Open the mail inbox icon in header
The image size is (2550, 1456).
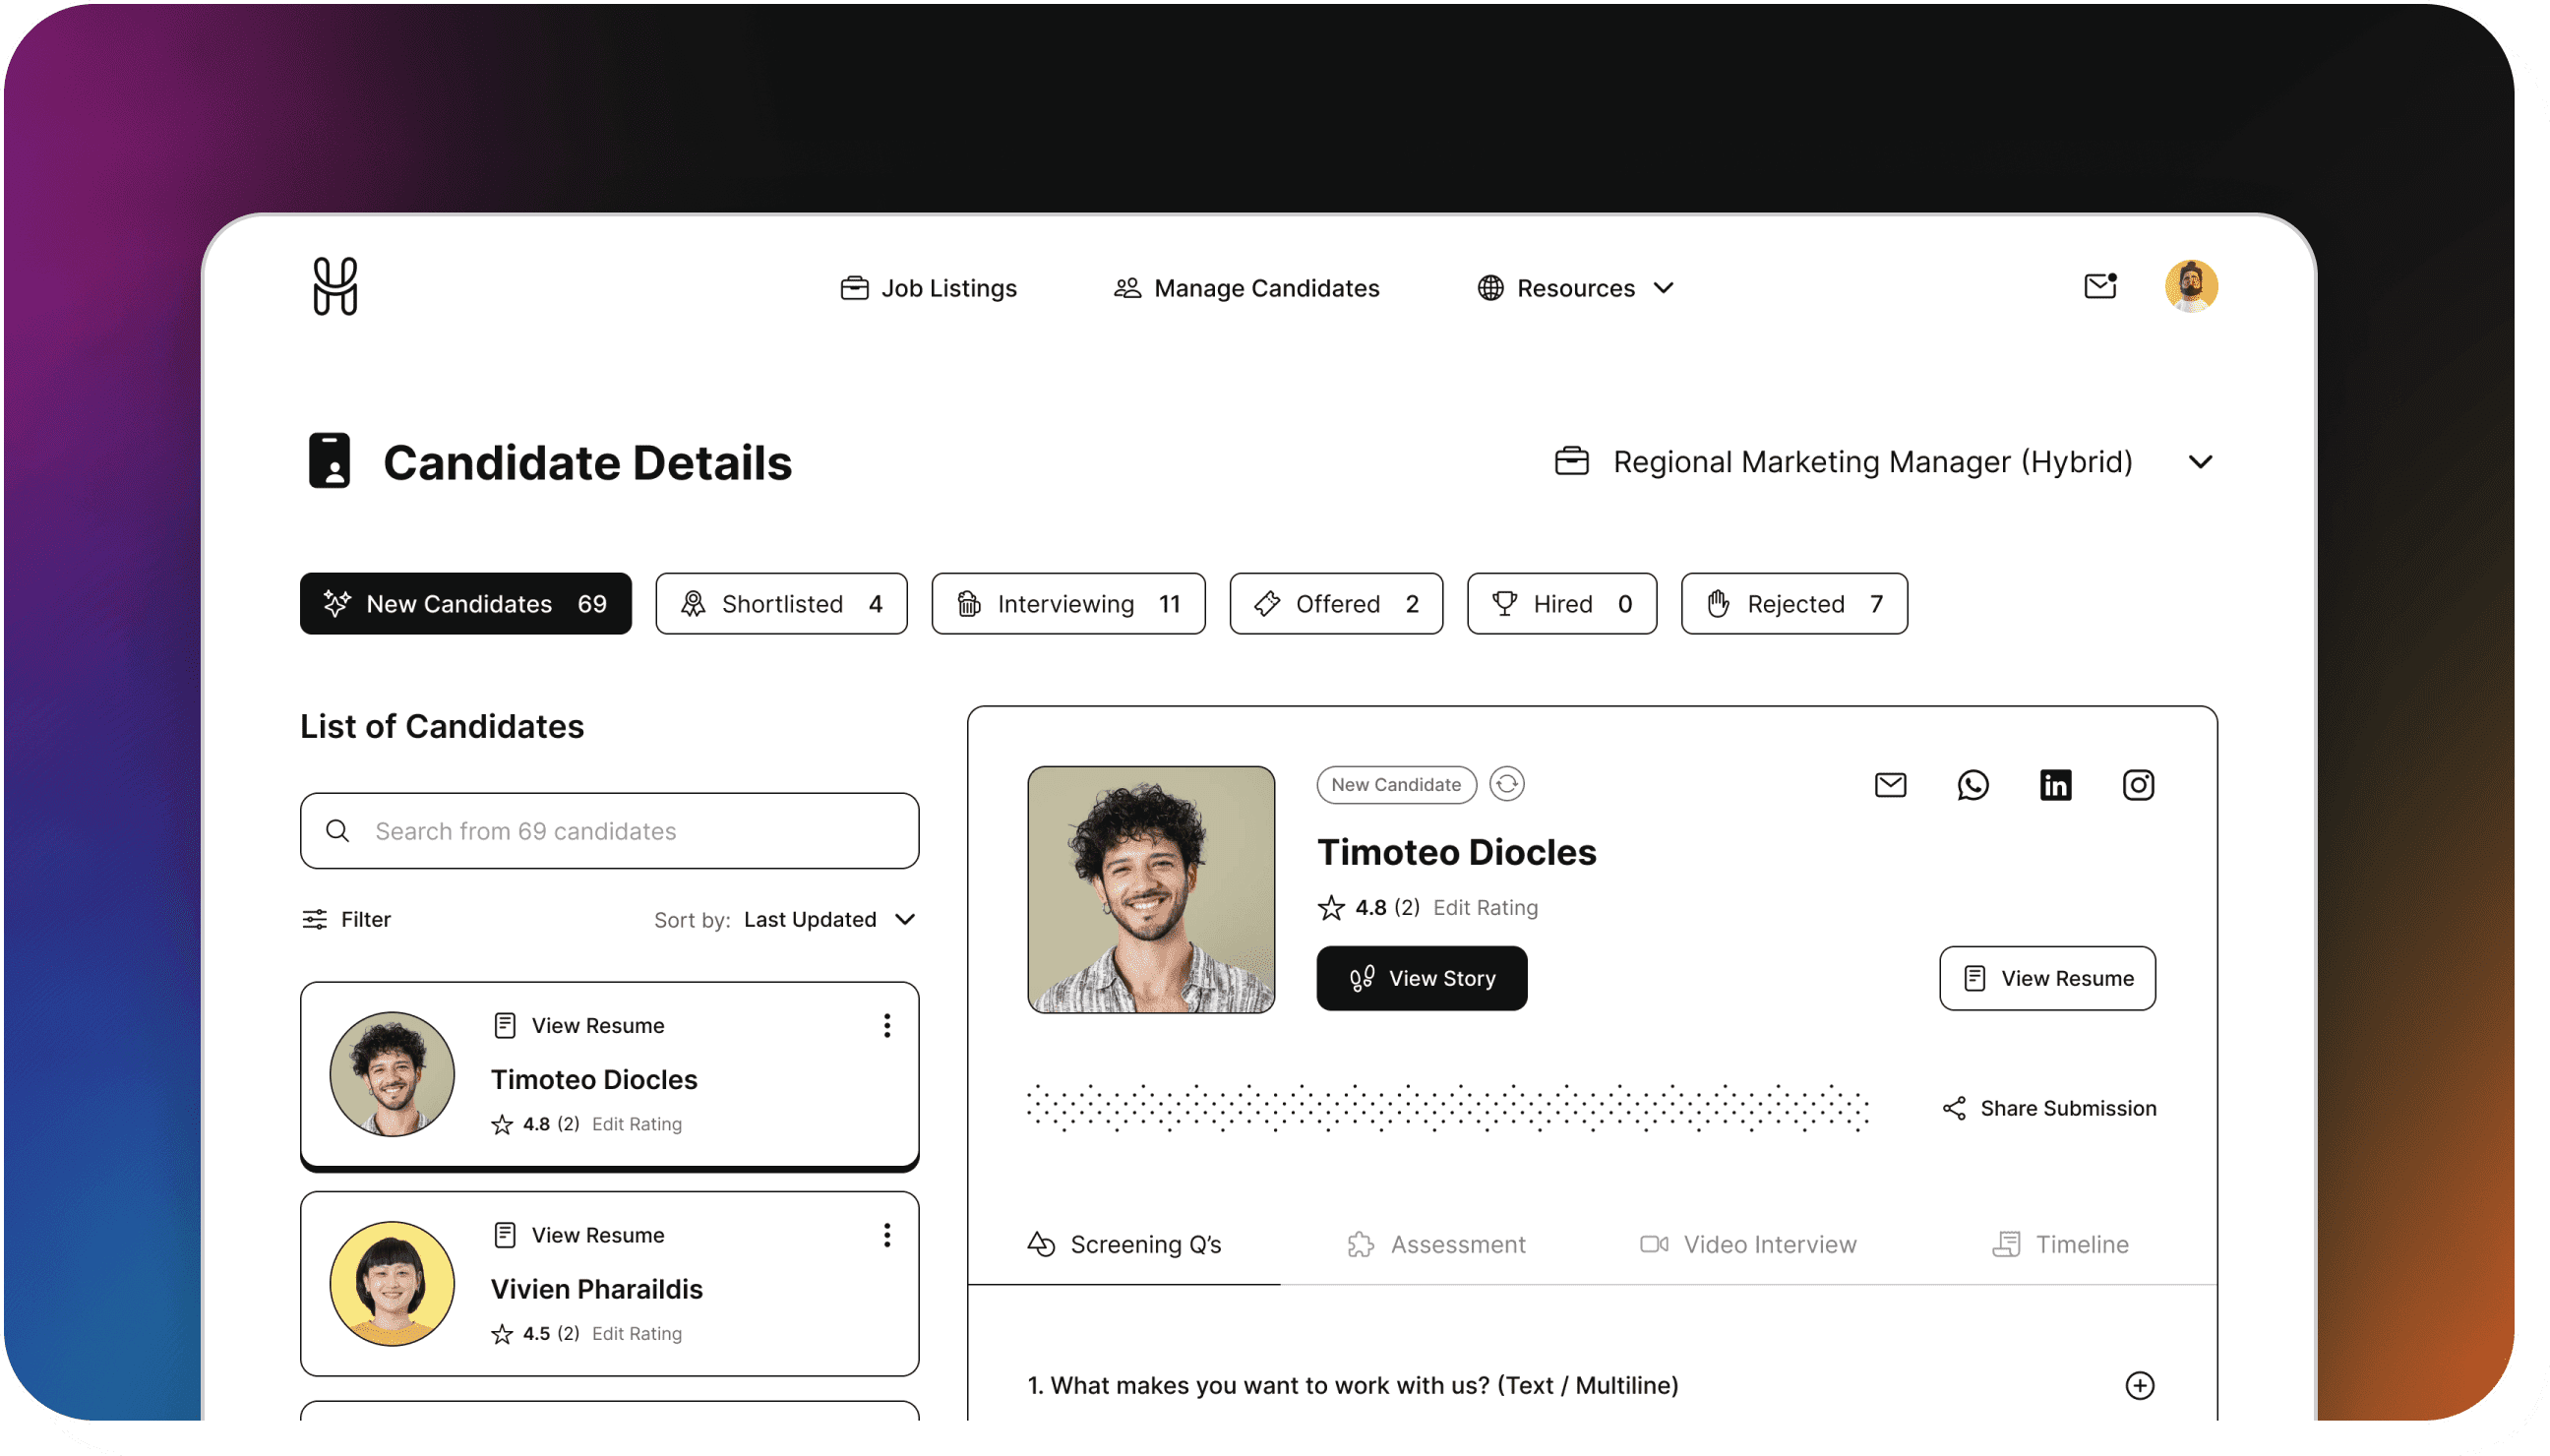2099,287
